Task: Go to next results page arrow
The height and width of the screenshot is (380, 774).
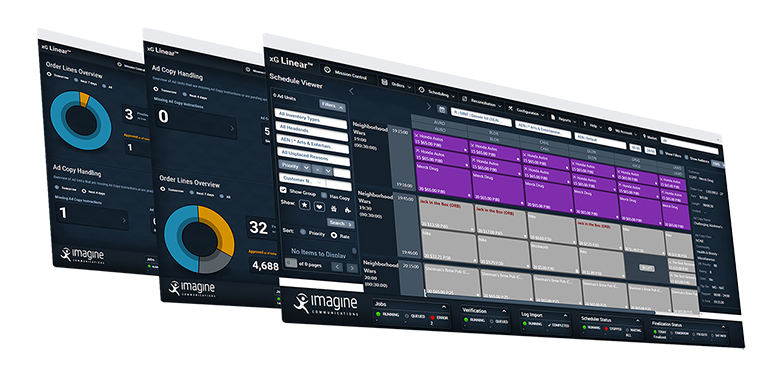Action: pos(351,268)
